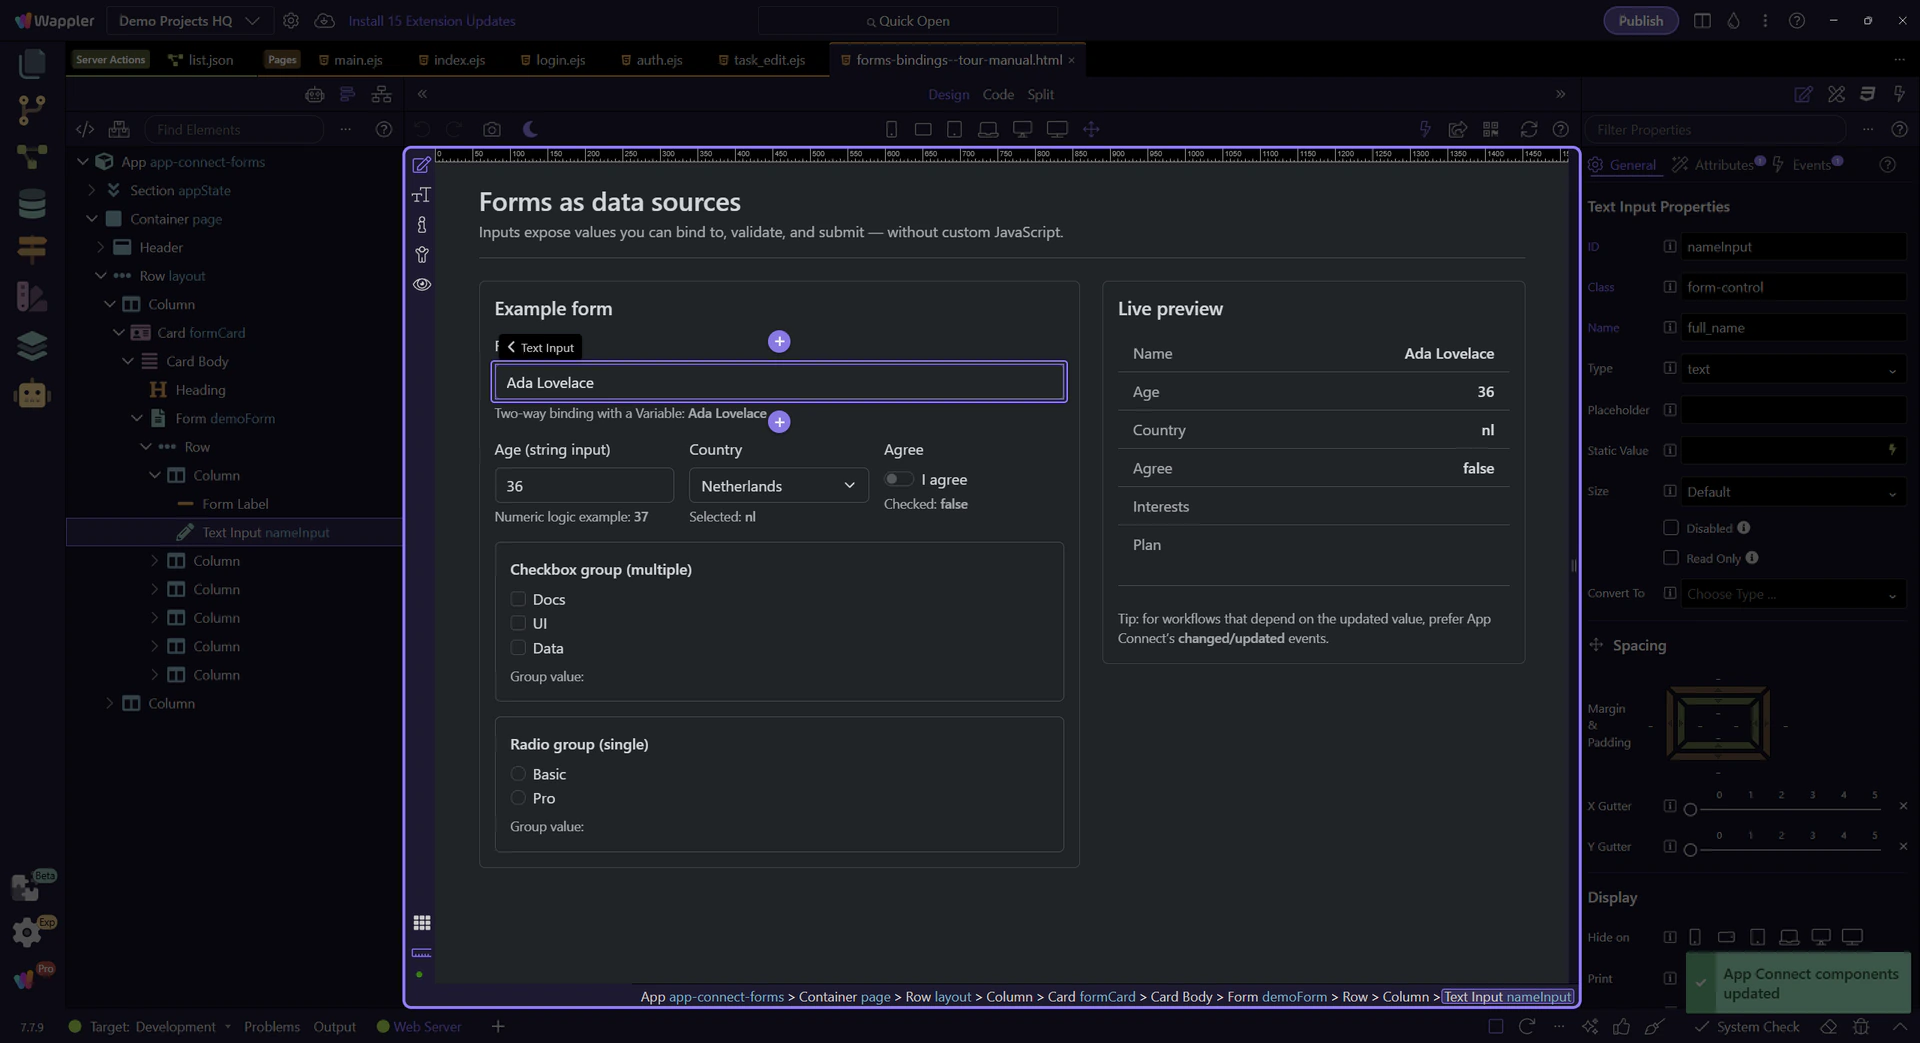Click the refresh icon in design toolbar
Image resolution: width=1920 pixels, height=1043 pixels.
[x=1528, y=129]
